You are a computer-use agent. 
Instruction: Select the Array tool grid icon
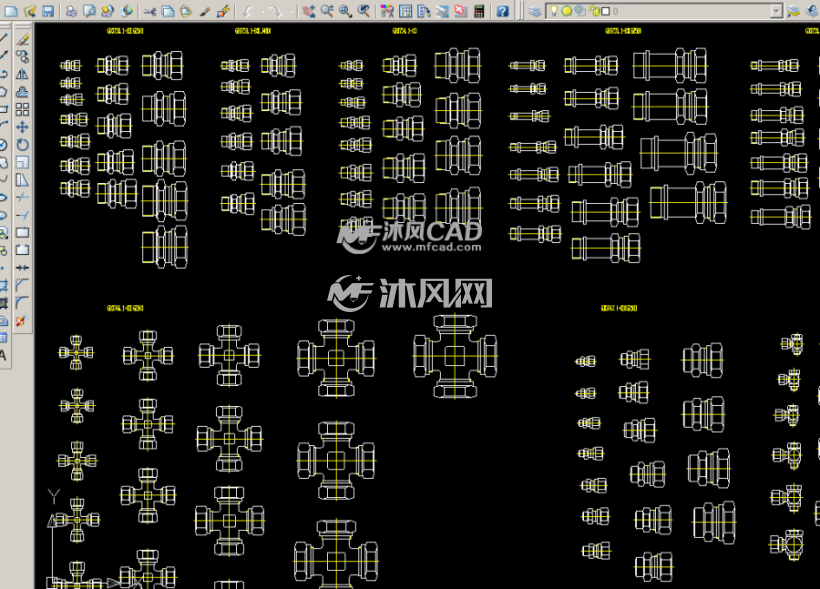tap(22, 109)
